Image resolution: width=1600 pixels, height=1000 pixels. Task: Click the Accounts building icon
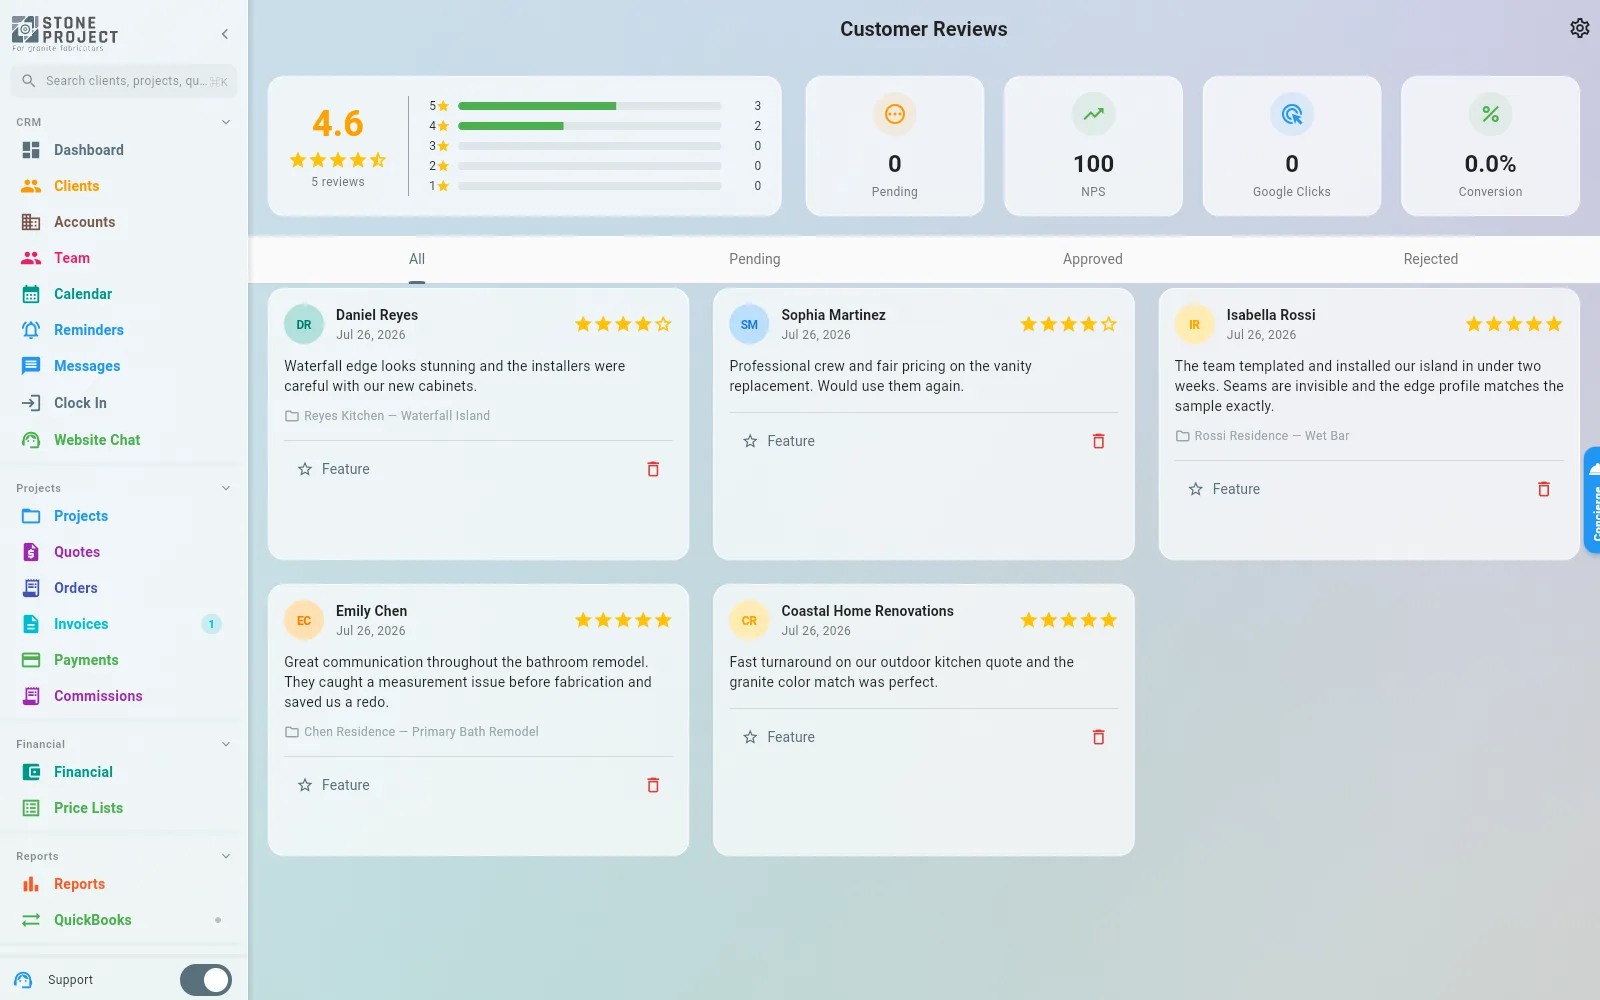[31, 222]
